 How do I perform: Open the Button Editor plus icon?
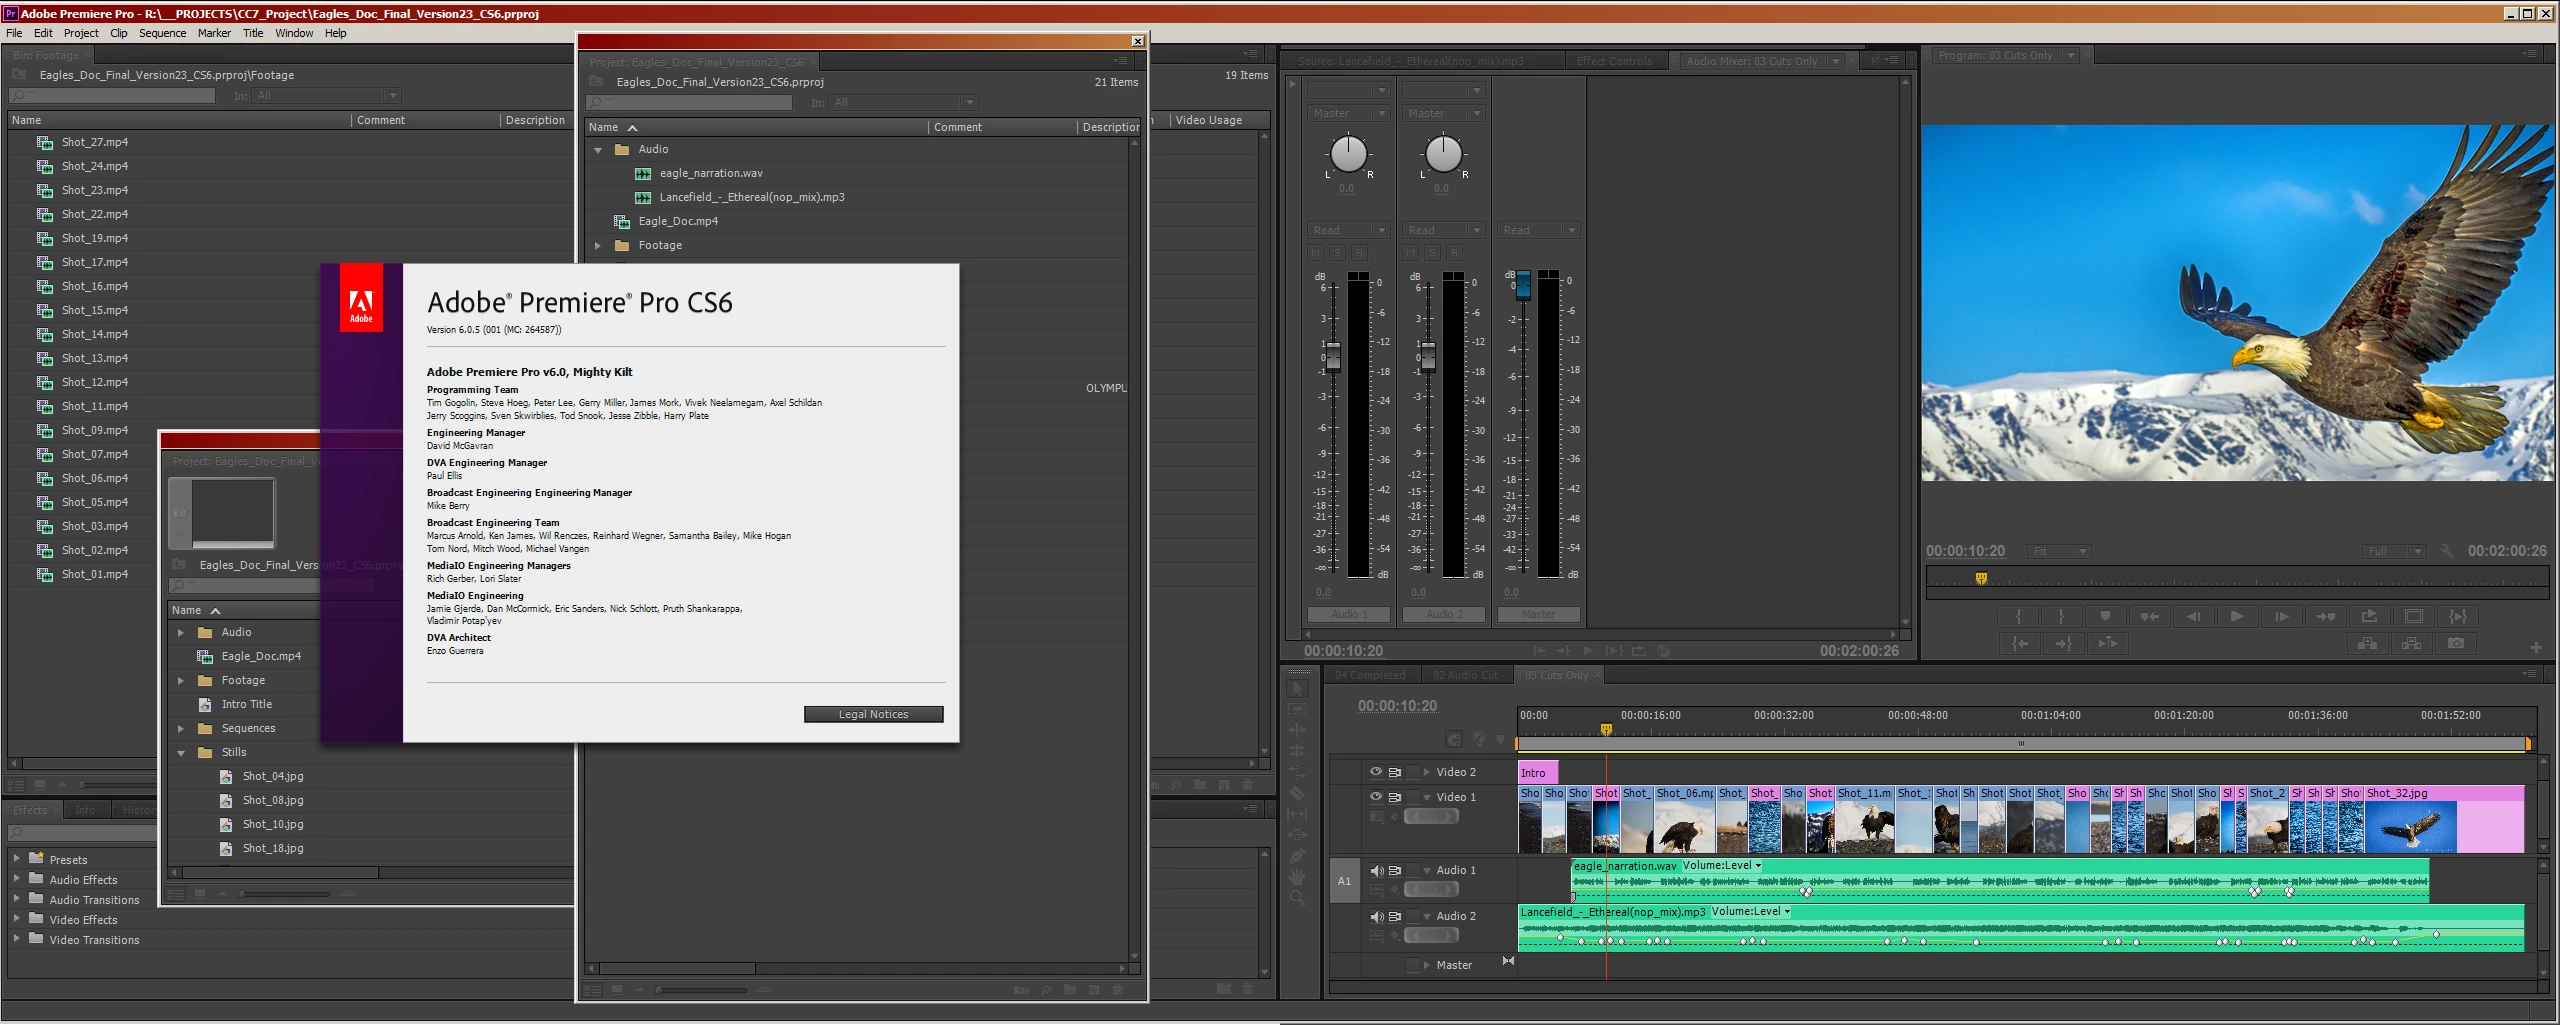pos(2535,647)
